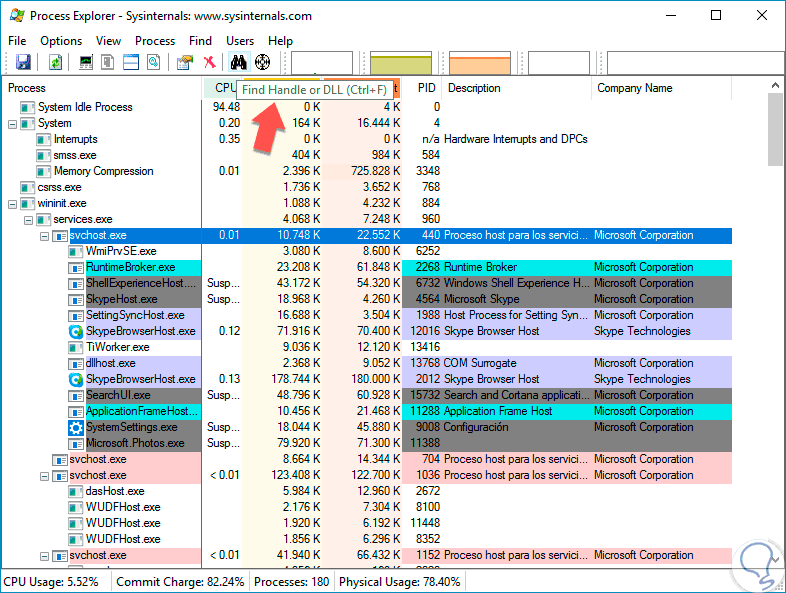Click the Find Handle or DLL binoculars
Viewport: 786px width, 593px height.
coord(239,62)
